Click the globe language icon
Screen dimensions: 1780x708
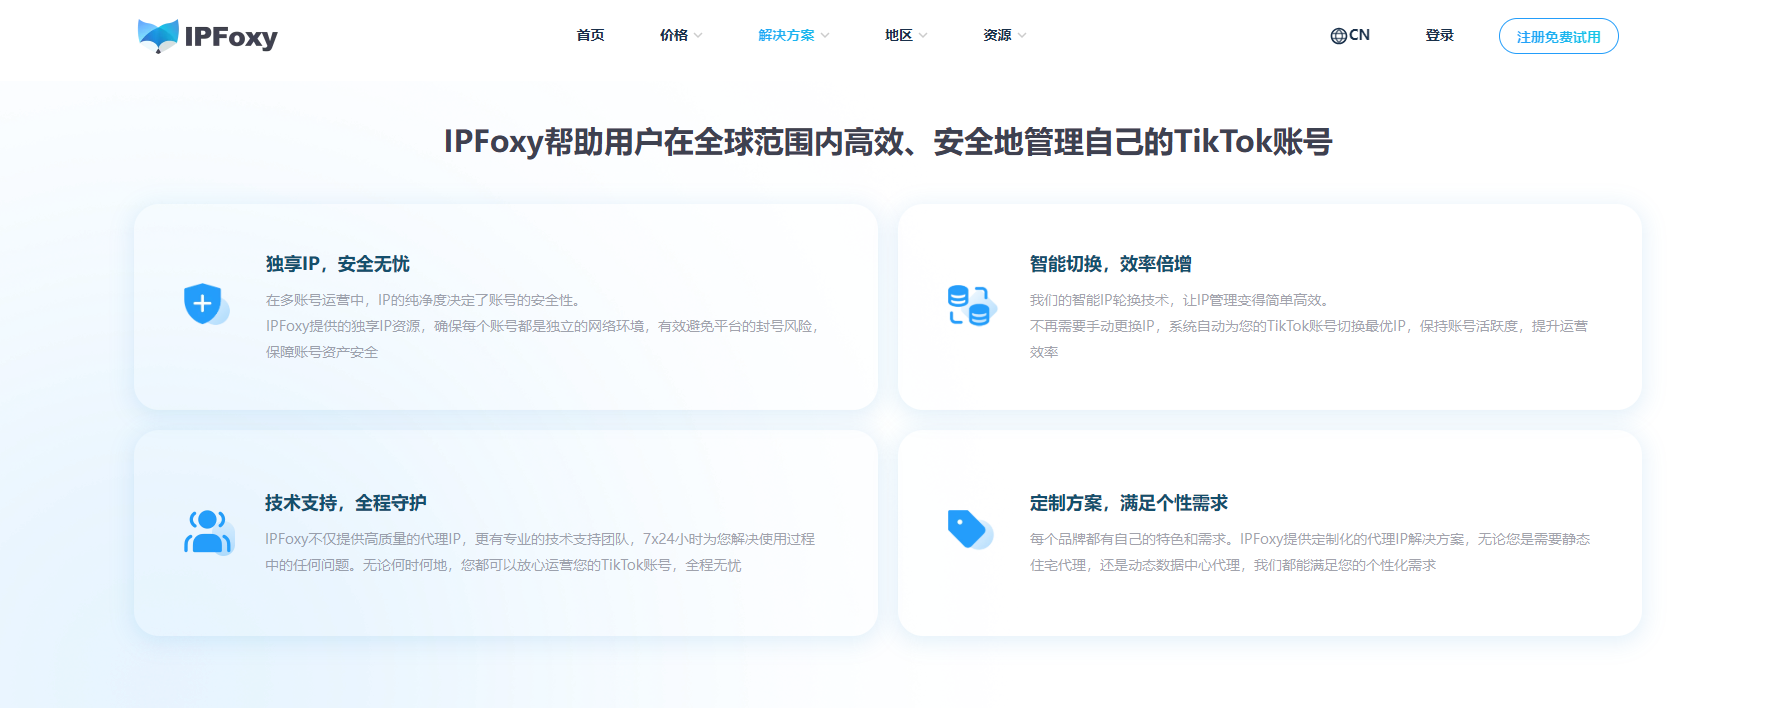(x=1338, y=36)
